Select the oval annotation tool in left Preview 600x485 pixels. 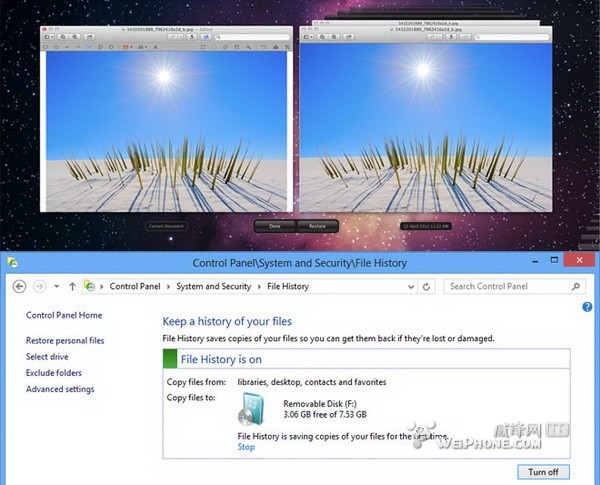pyautogui.click(x=56, y=47)
